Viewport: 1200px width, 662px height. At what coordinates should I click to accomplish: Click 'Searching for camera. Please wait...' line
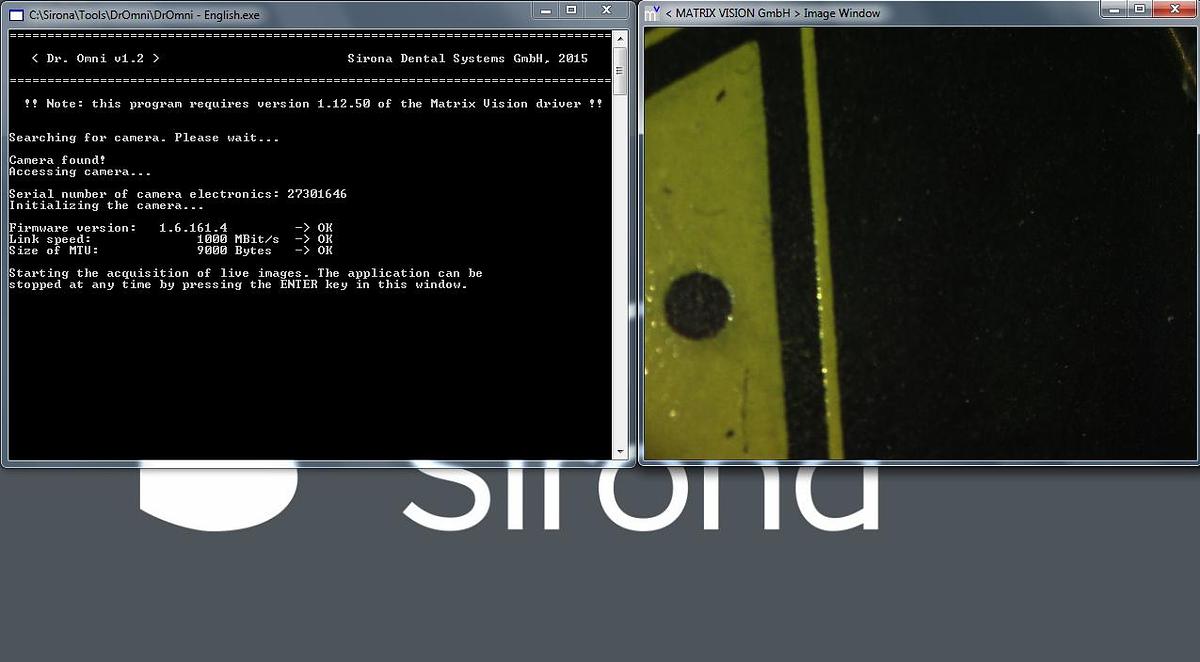pyautogui.click(x=144, y=137)
